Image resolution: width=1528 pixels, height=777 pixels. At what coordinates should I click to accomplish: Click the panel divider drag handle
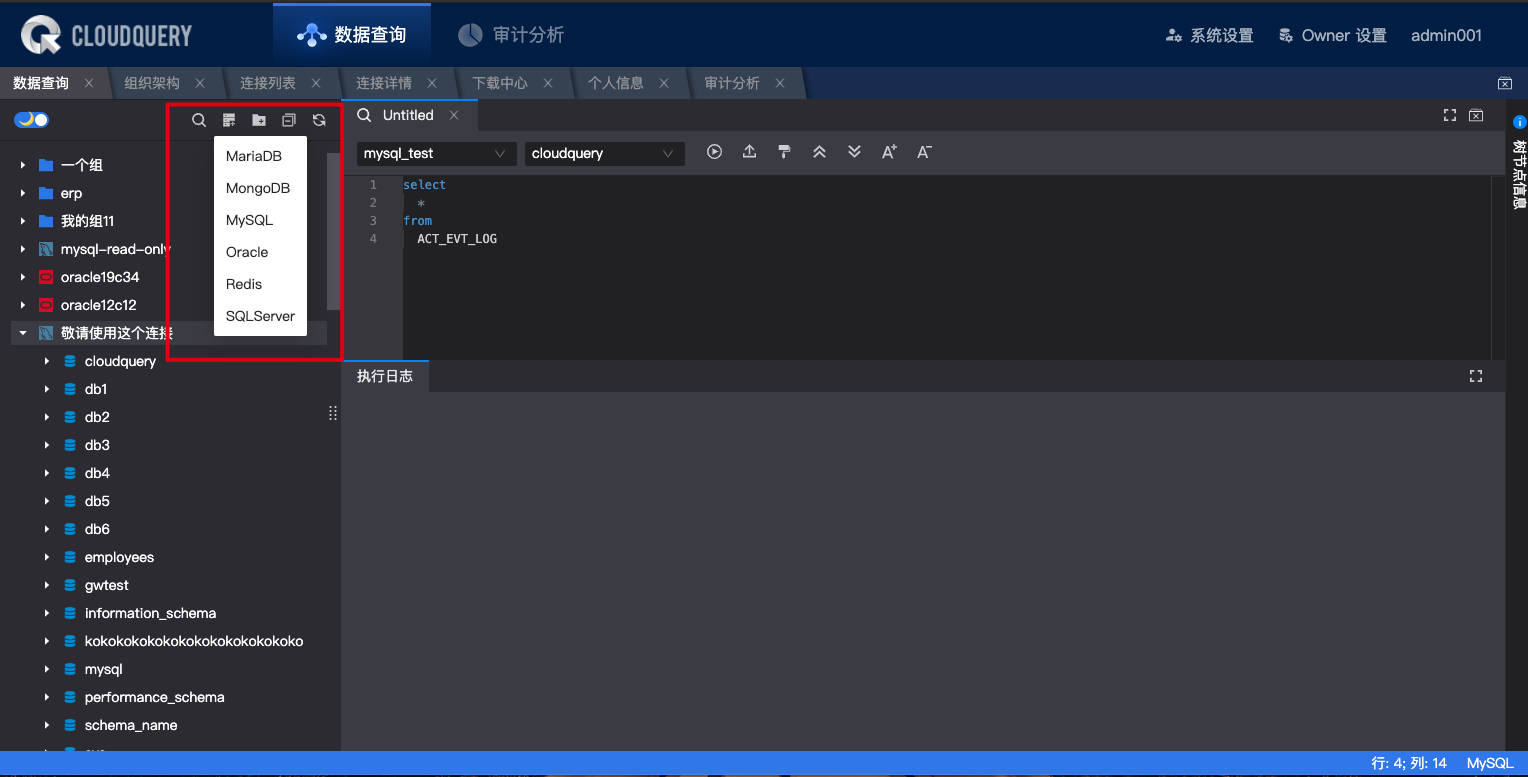pyautogui.click(x=333, y=413)
